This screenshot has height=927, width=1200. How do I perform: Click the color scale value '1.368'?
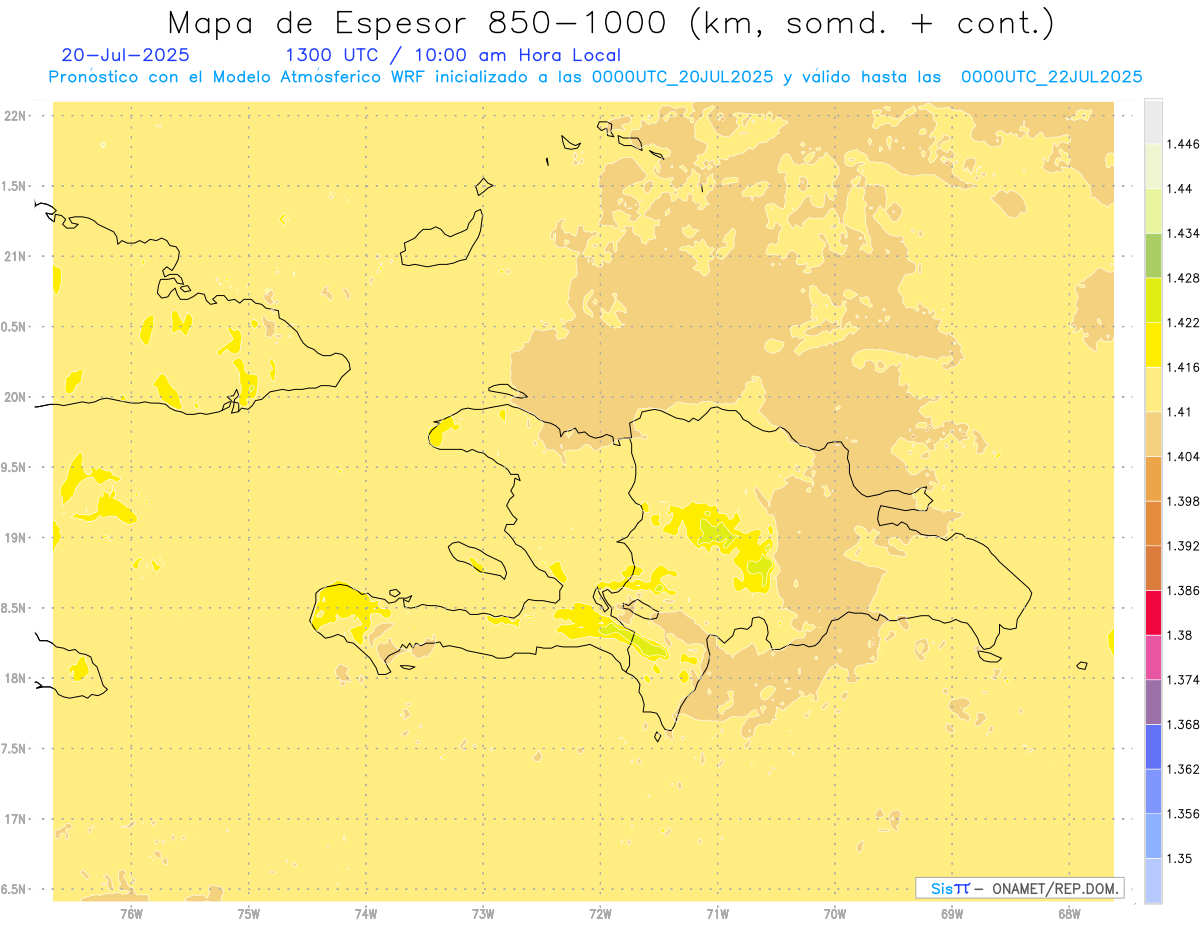pyautogui.click(x=1182, y=725)
